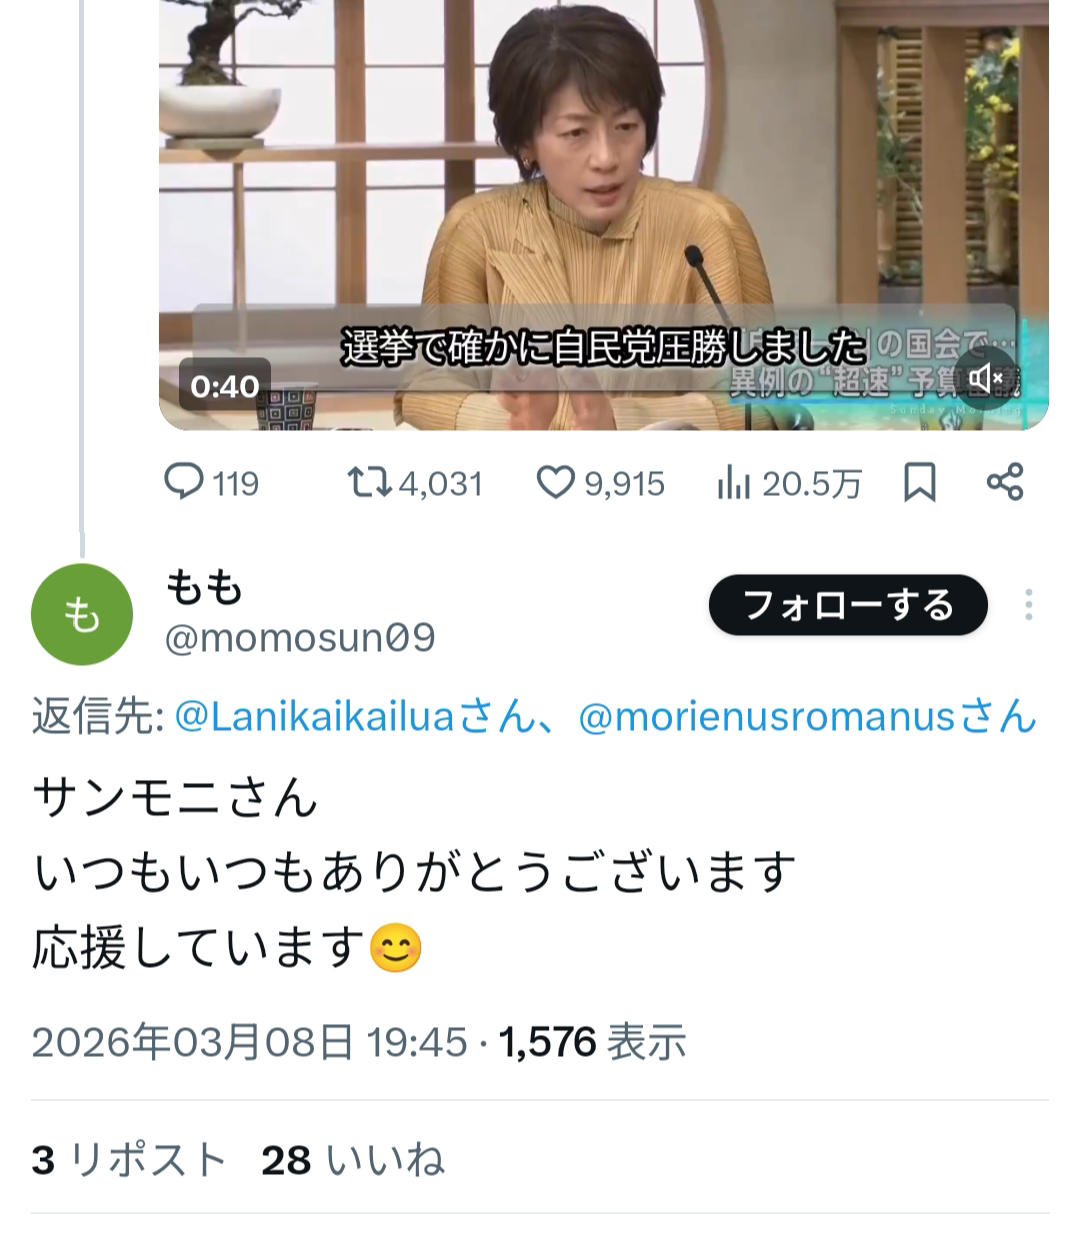View the 3 リポスト list
The image size is (1080, 1245).
pos(129,1160)
